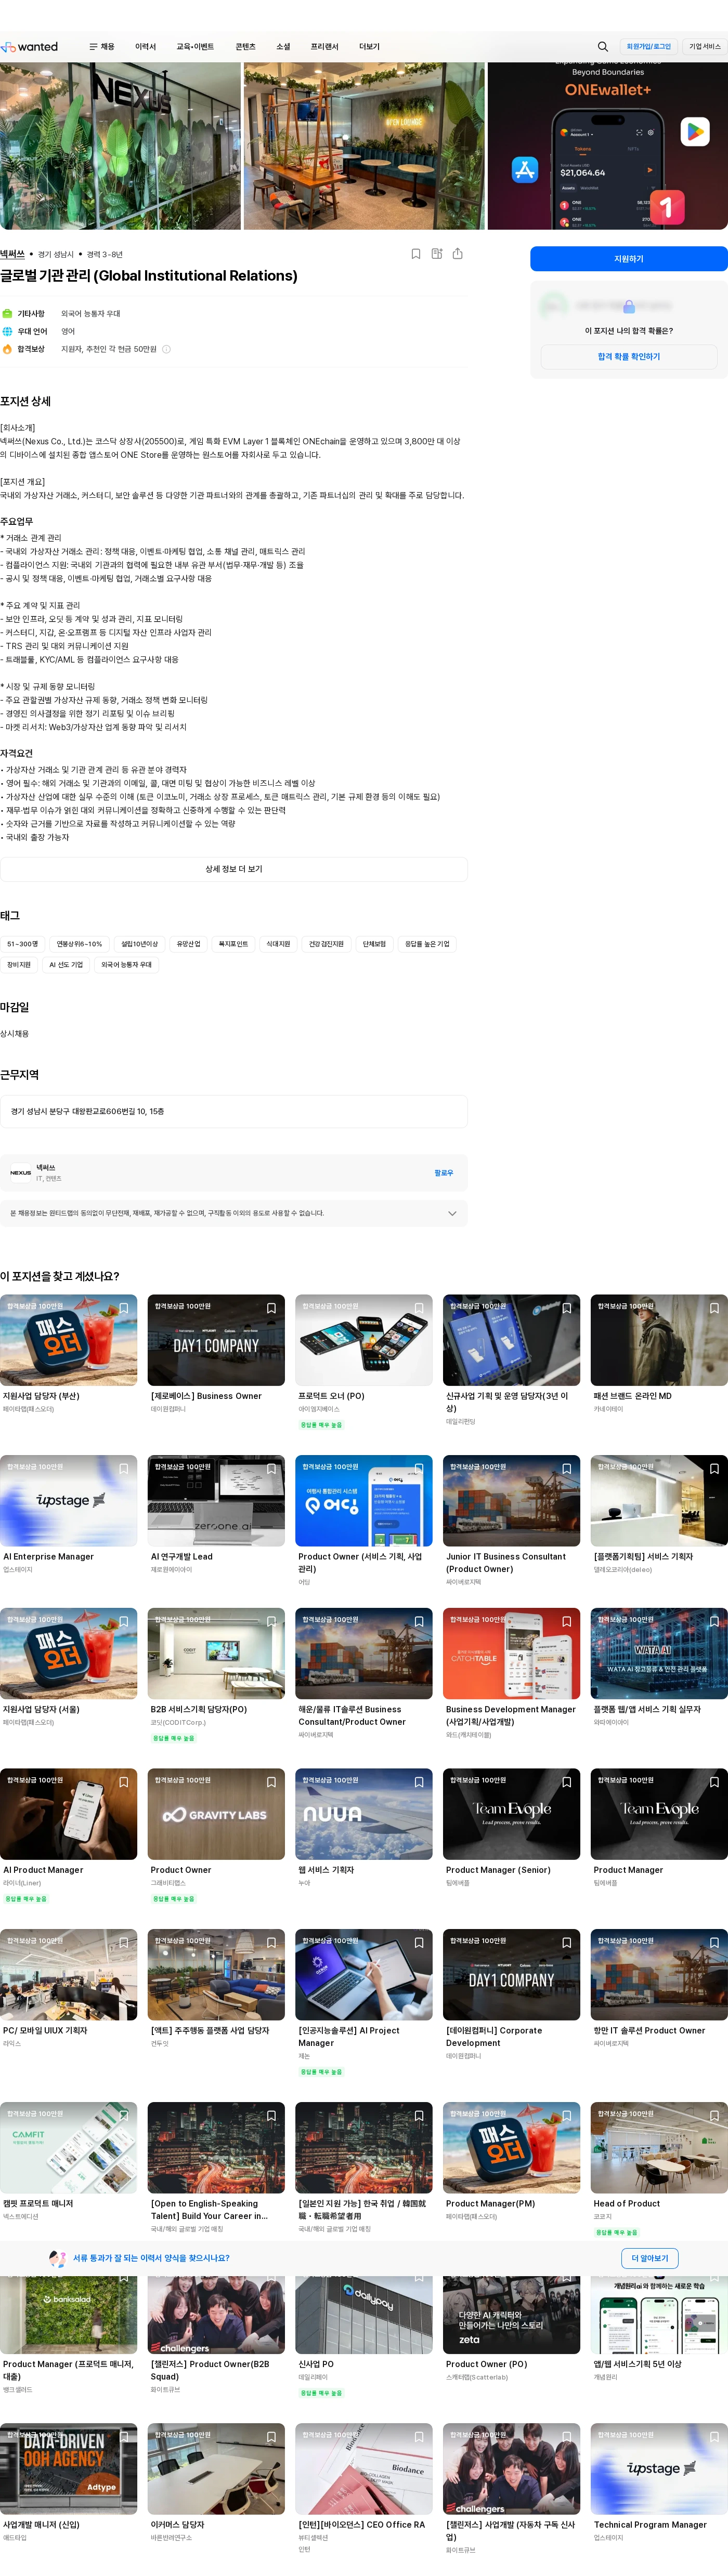The height and width of the screenshot is (2576, 728).
Task: Bookmark the B2B 서비스기획 담당자(PO) card
Action: [x=271, y=1622]
